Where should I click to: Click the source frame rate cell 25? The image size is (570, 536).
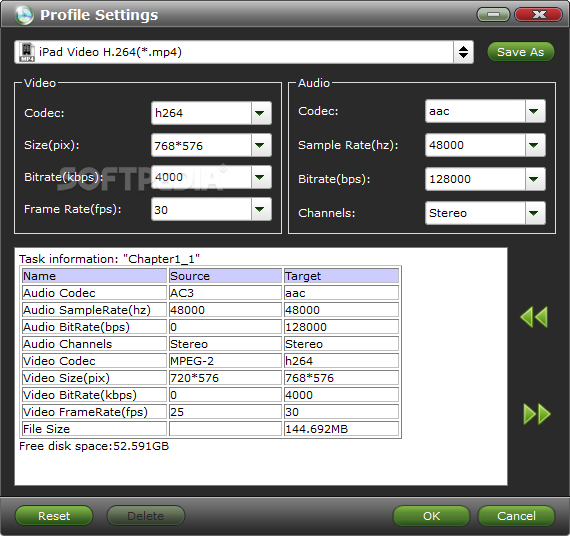click(x=225, y=412)
